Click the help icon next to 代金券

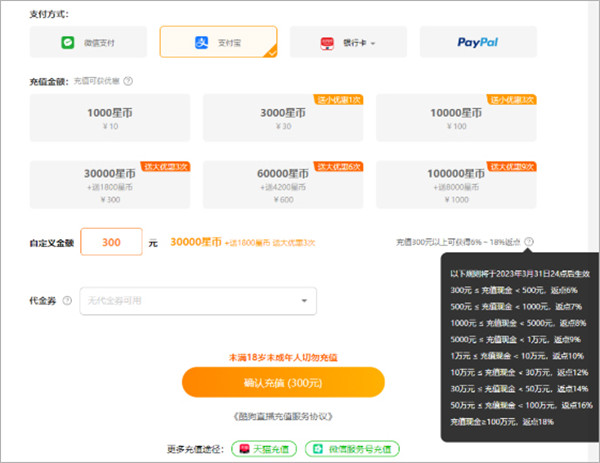(x=67, y=300)
